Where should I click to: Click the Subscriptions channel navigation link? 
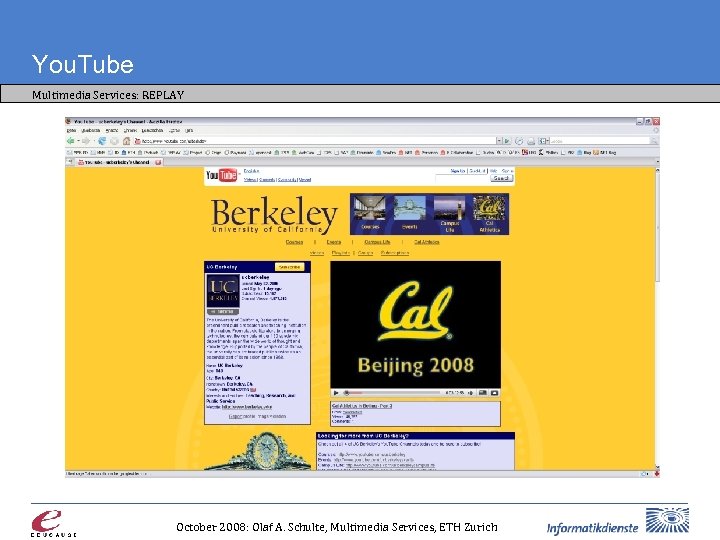point(395,253)
